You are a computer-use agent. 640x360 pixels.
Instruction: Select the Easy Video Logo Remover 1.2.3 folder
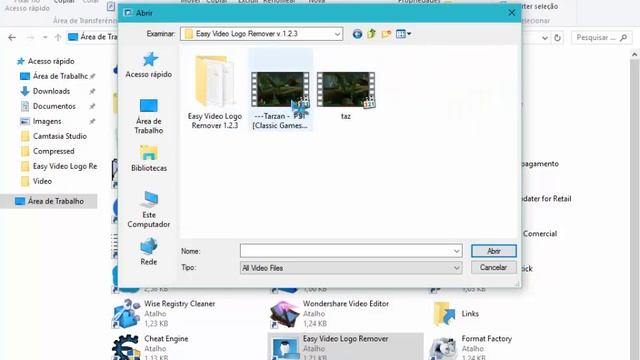pos(214,93)
